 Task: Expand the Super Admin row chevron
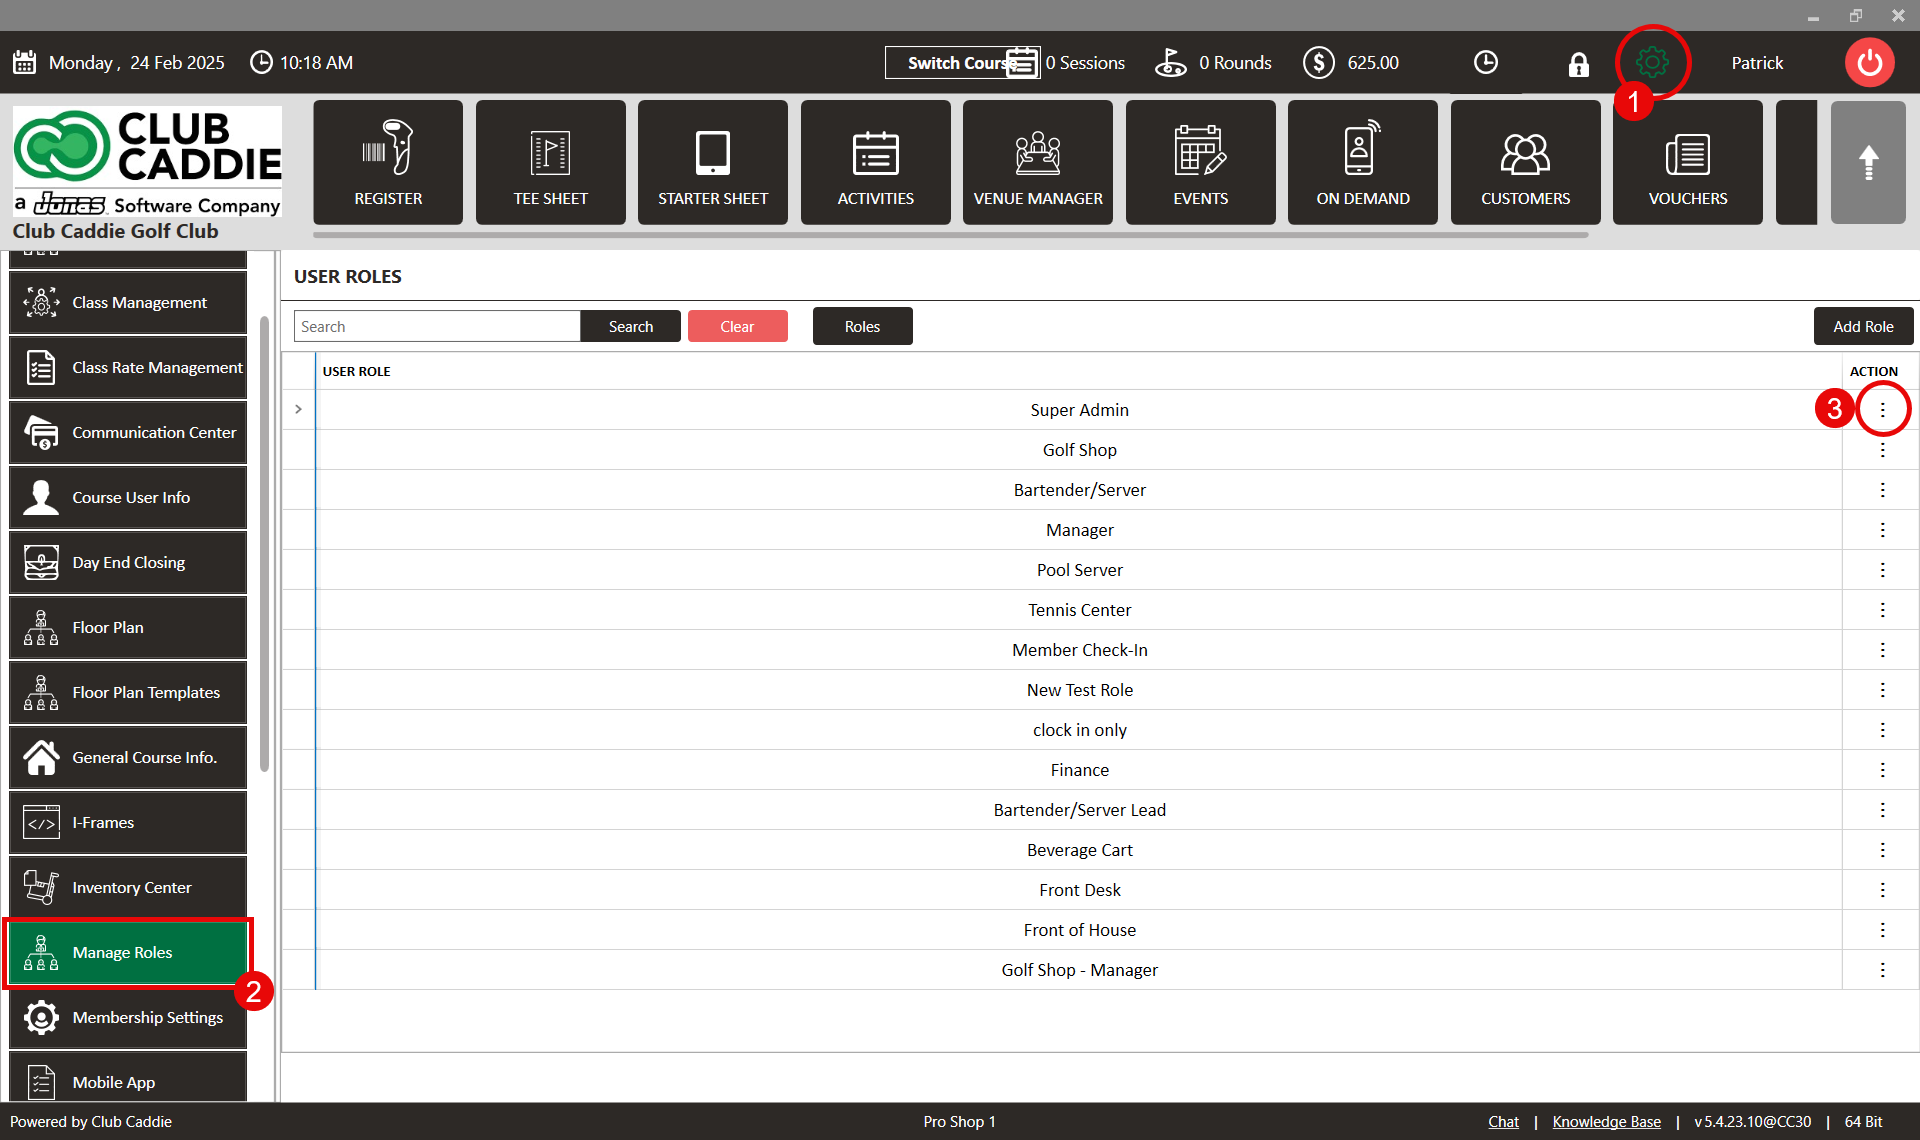point(298,409)
